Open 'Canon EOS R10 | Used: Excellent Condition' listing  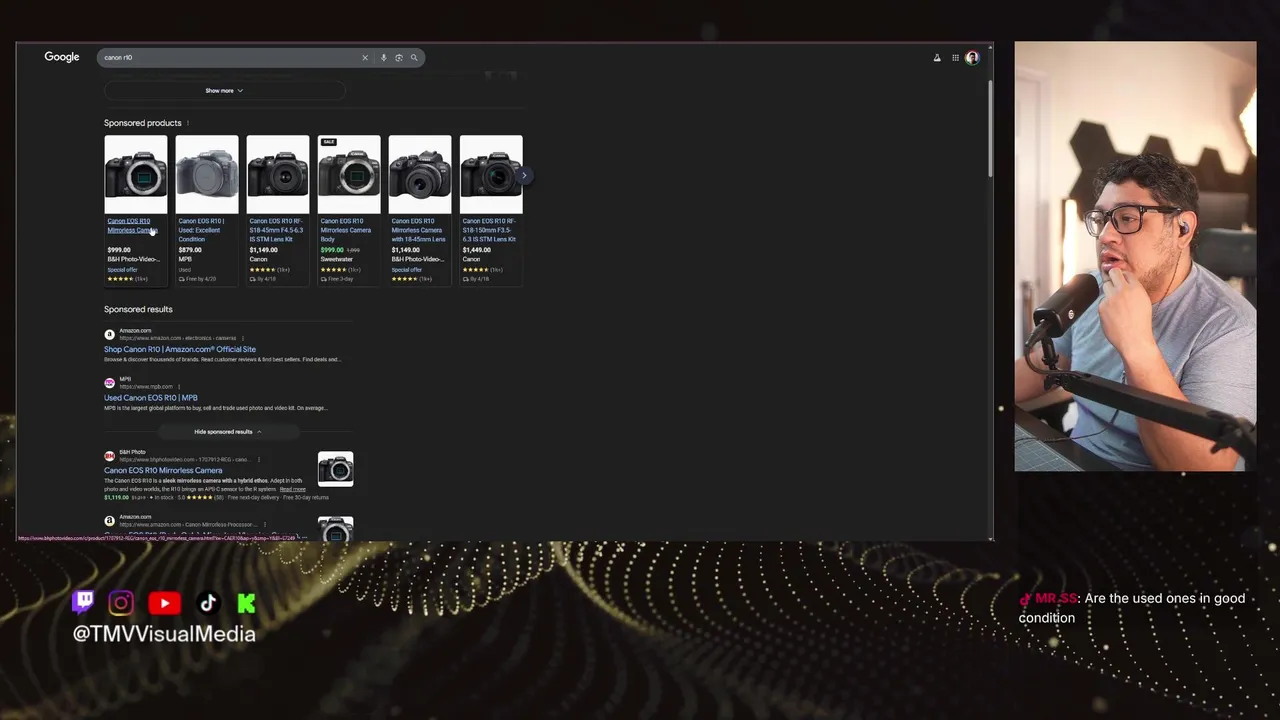pos(201,230)
